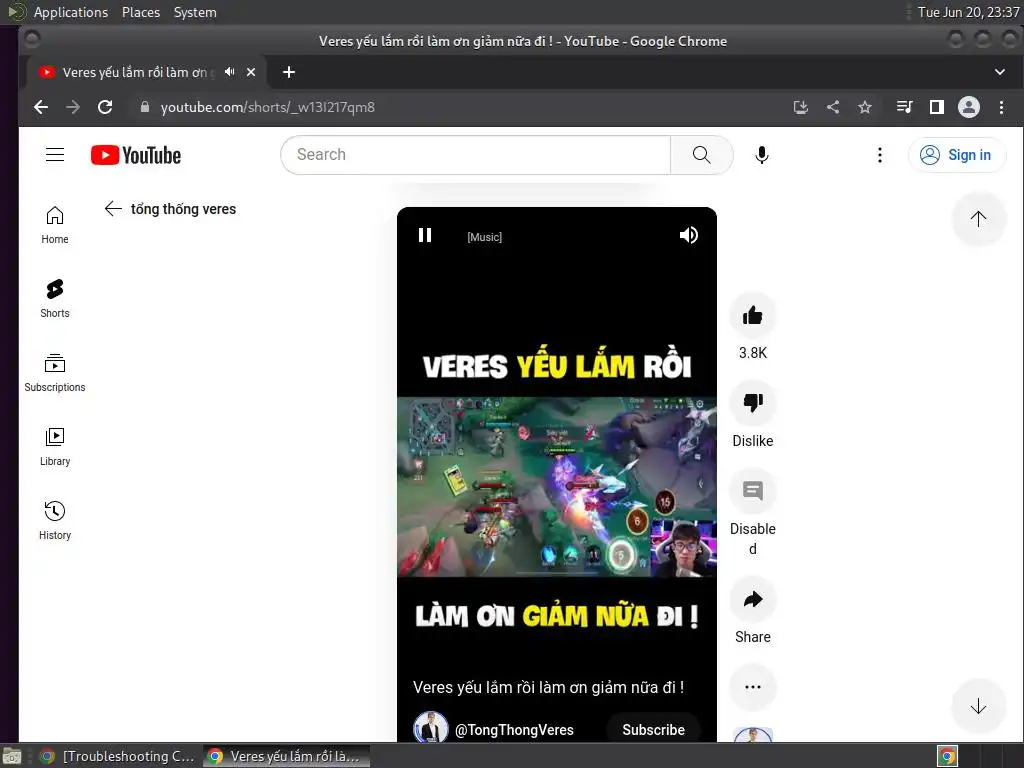
Task: Open the Chrome three-dot menu
Action: point(1001,107)
